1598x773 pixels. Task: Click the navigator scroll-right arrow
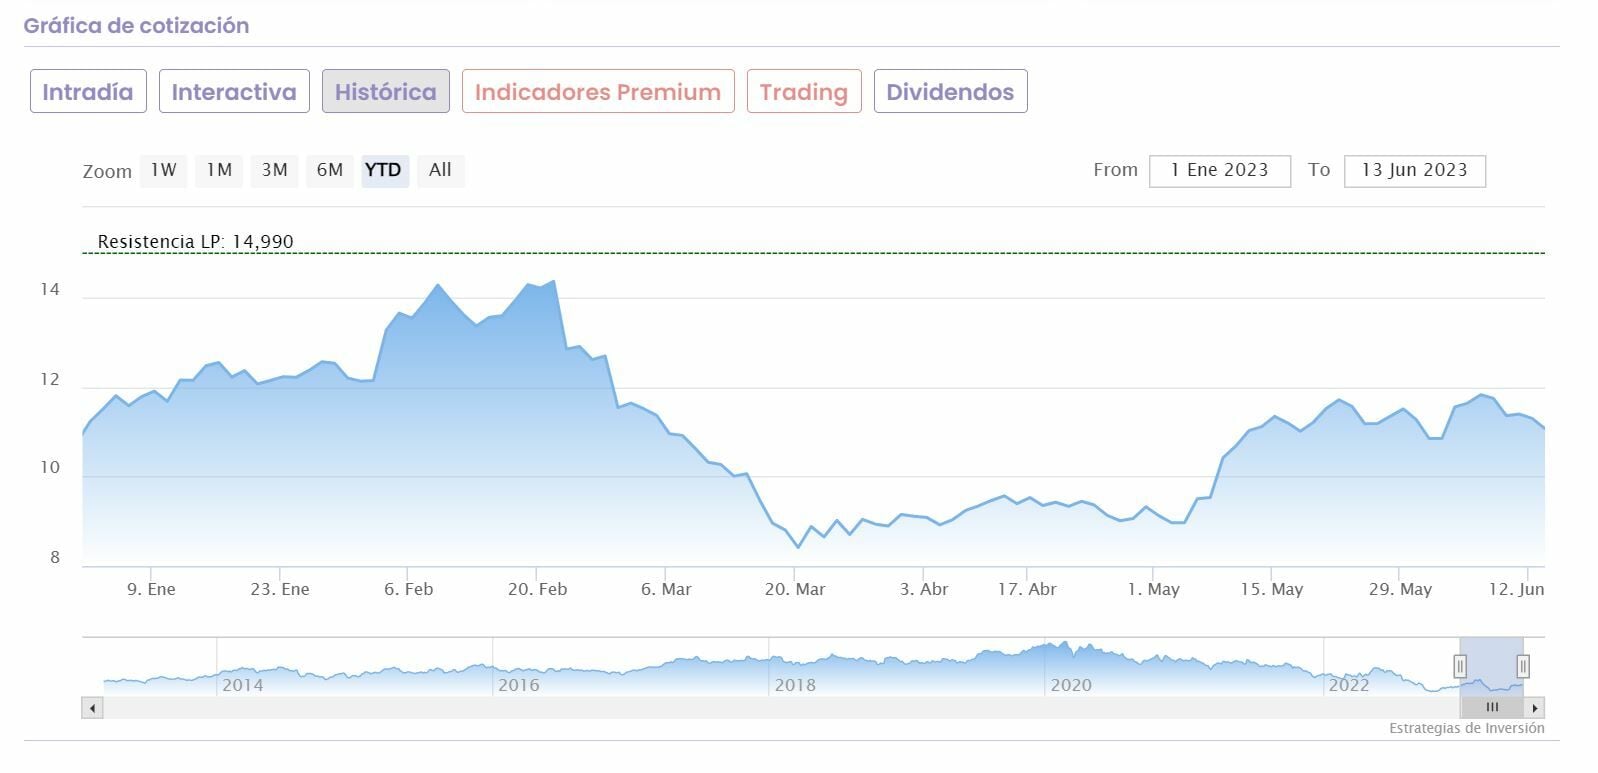click(1535, 708)
